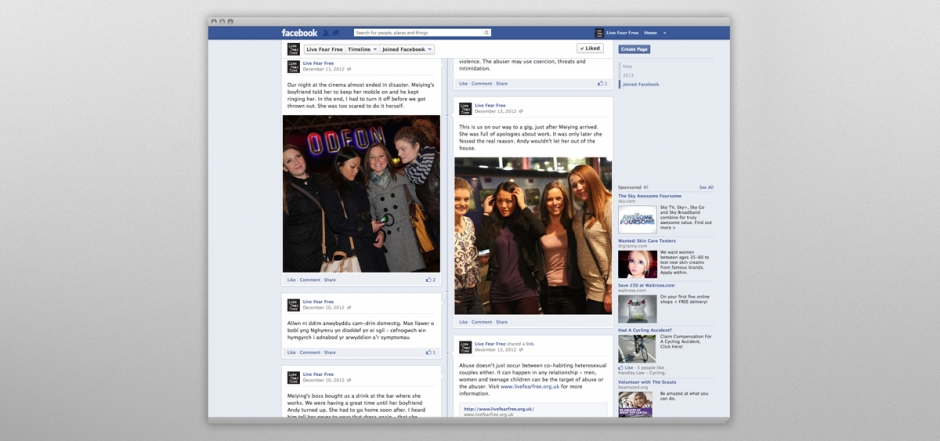Share the gig photo post
Screen dimensions: 940x441
pyautogui.click(x=502, y=322)
